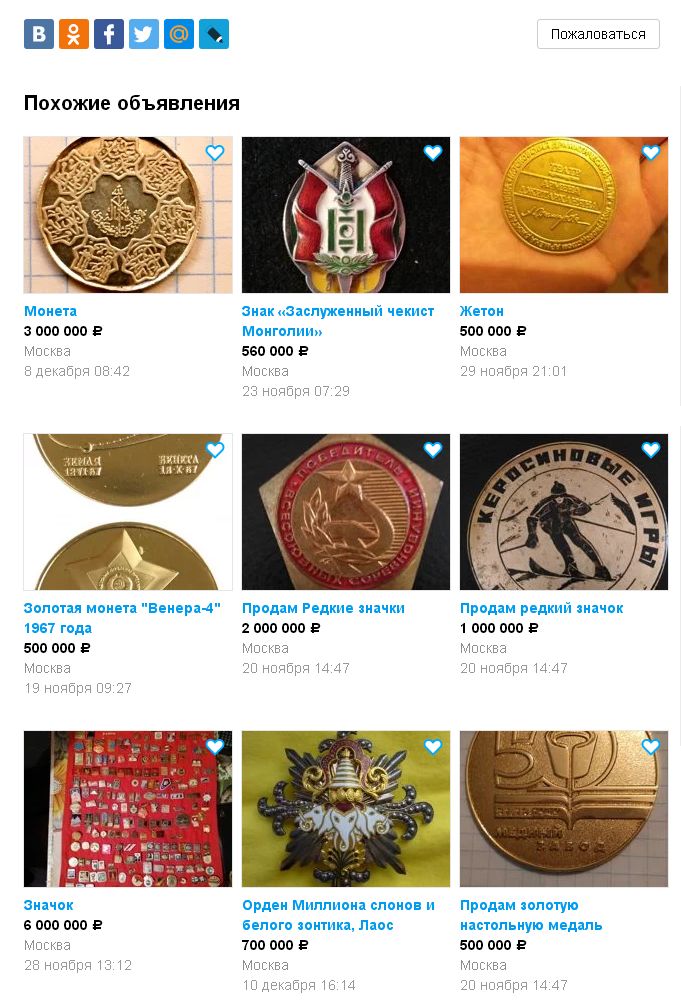View red badge collection photo thumbnail
This screenshot has width=681, height=1008.
(x=128, y=809)
